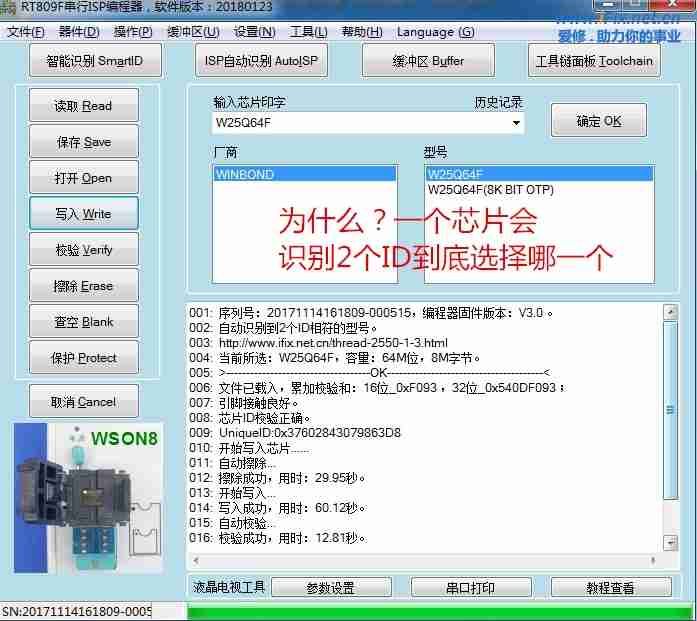
Task: Open the 工具链面板 Toolchain button
Action: [594, 60]
